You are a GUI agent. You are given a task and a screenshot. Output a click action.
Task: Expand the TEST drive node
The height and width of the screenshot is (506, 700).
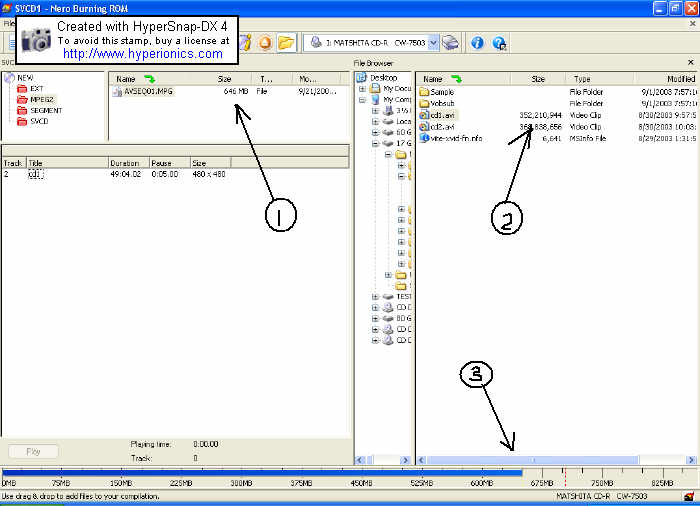[375, 297]
